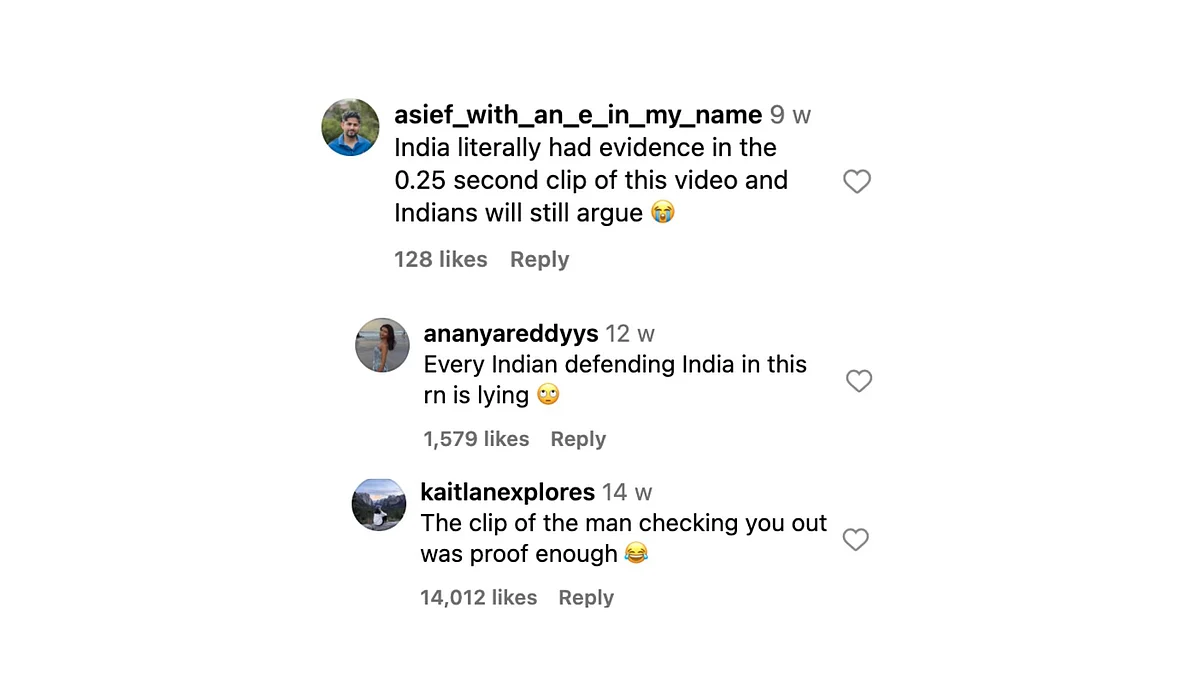Visit the asief_with_an_e_in_my_name username link
Viewport: 1200px width, 675px height.
(578, 115)
